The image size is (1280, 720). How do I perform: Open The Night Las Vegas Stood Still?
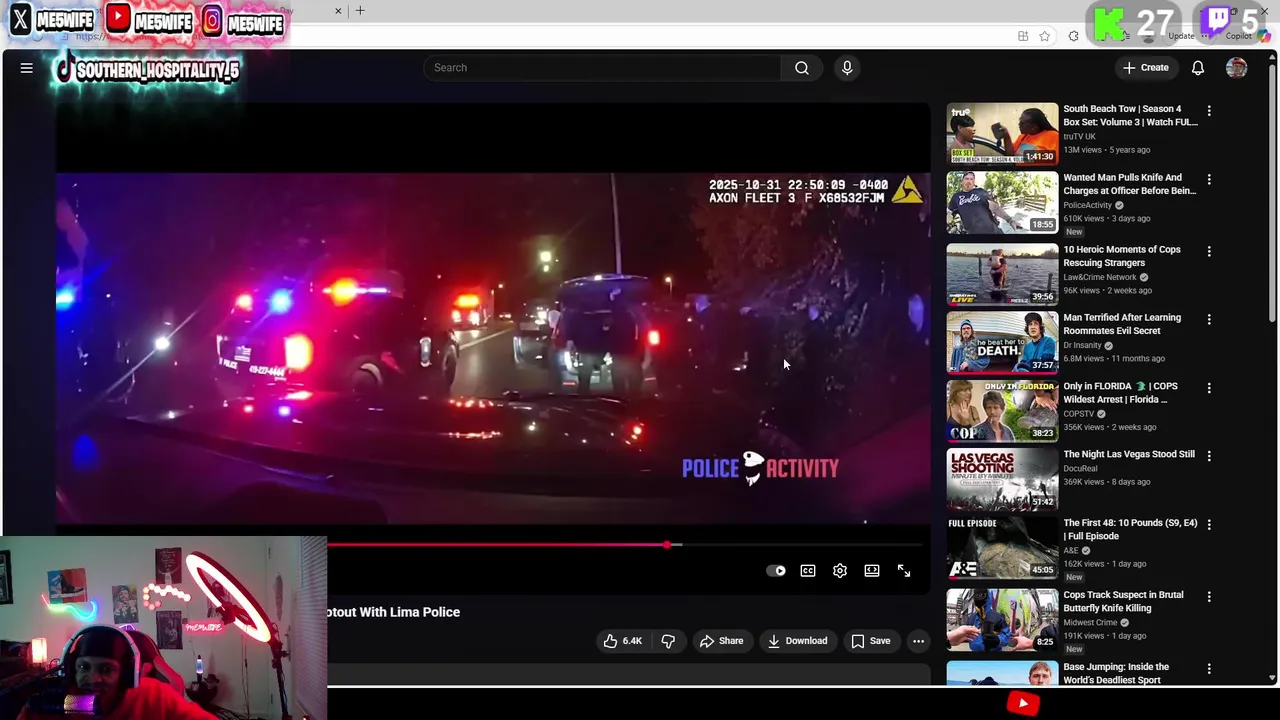tap(1129, 454)
